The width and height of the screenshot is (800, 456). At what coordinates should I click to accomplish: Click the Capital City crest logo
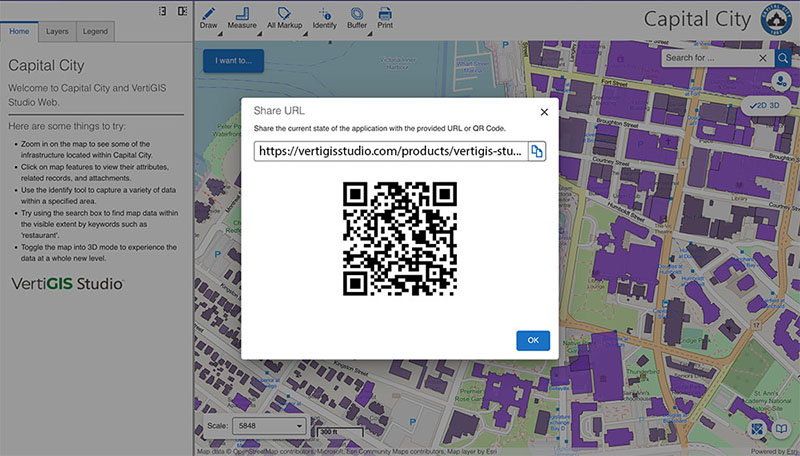pos(776,19)
